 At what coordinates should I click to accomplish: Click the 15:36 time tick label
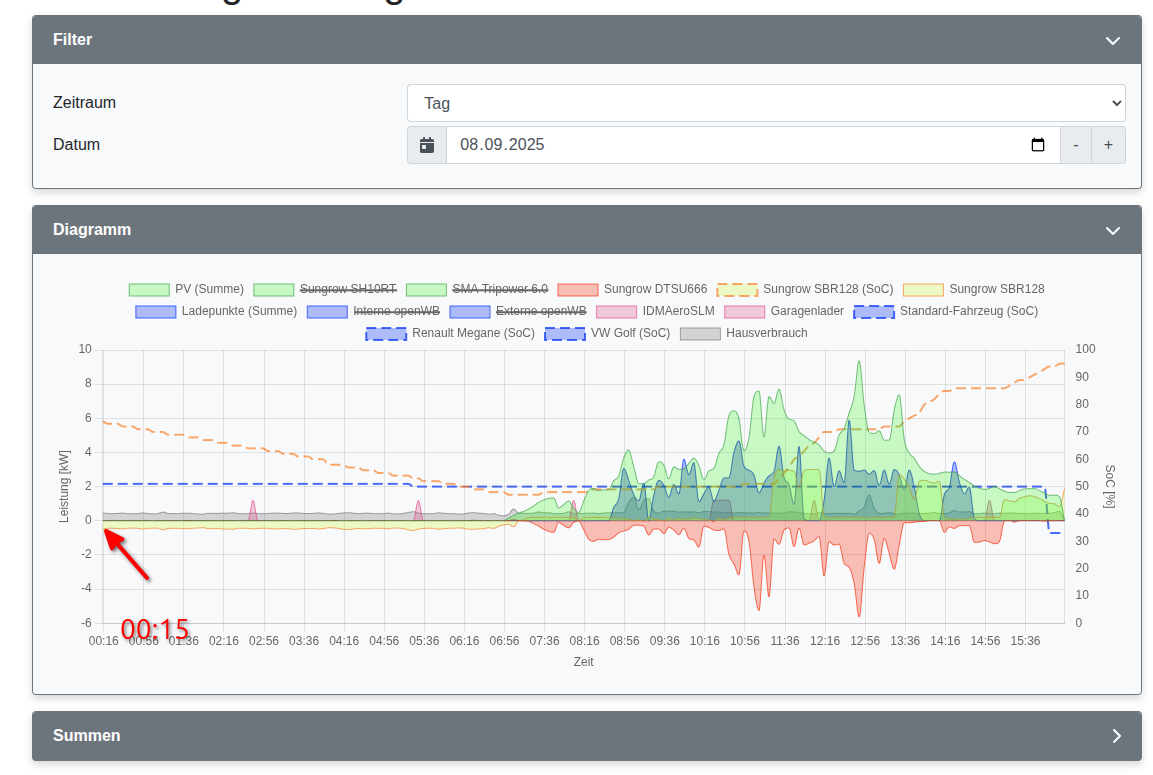click(1025, 641)
